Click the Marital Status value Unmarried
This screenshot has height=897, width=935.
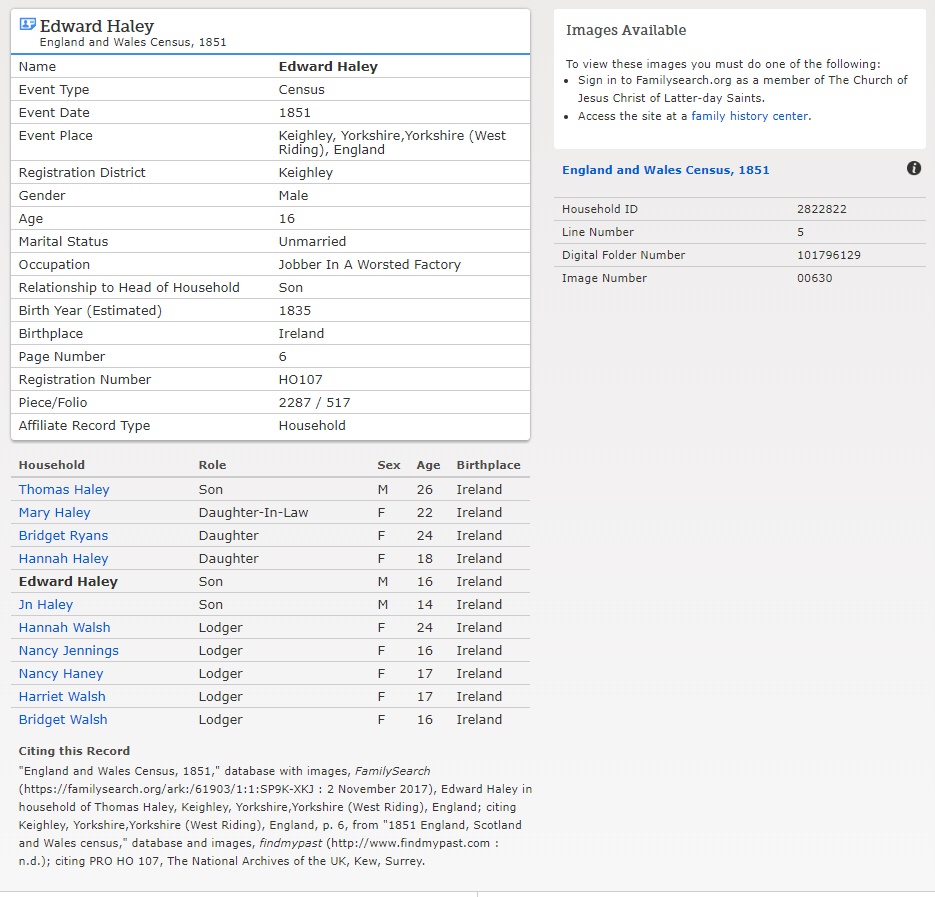(312, 242)
